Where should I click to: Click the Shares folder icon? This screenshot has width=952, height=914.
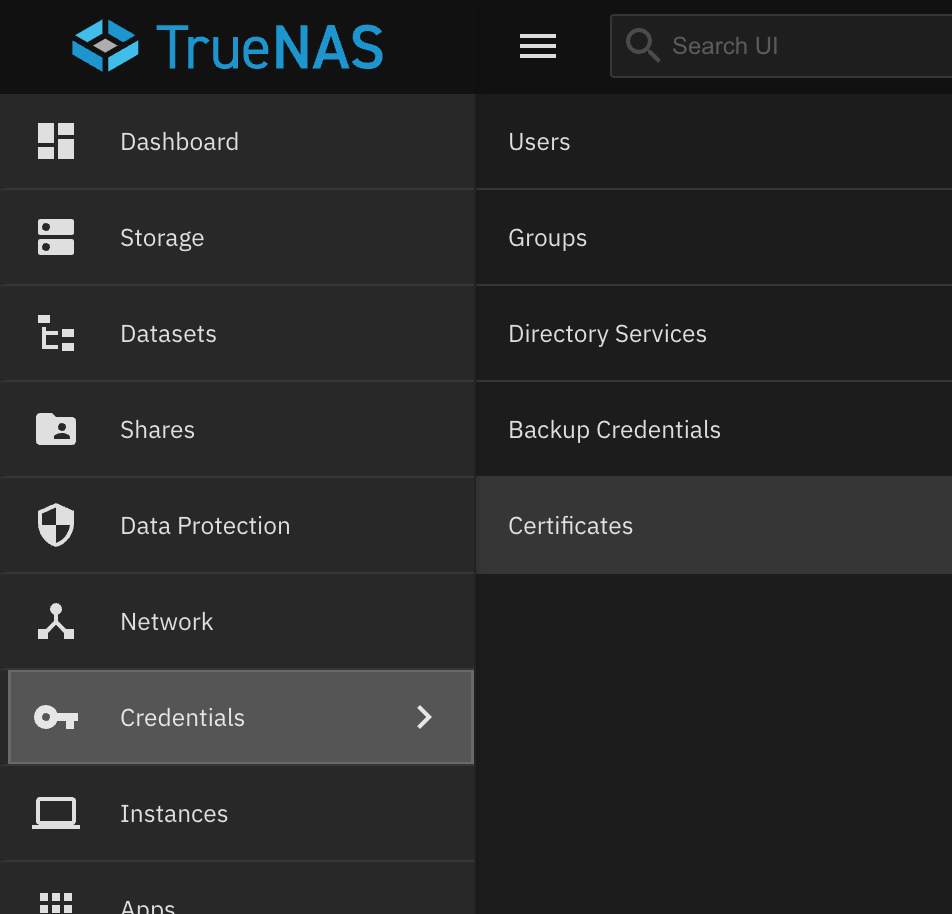coord(56,429)
